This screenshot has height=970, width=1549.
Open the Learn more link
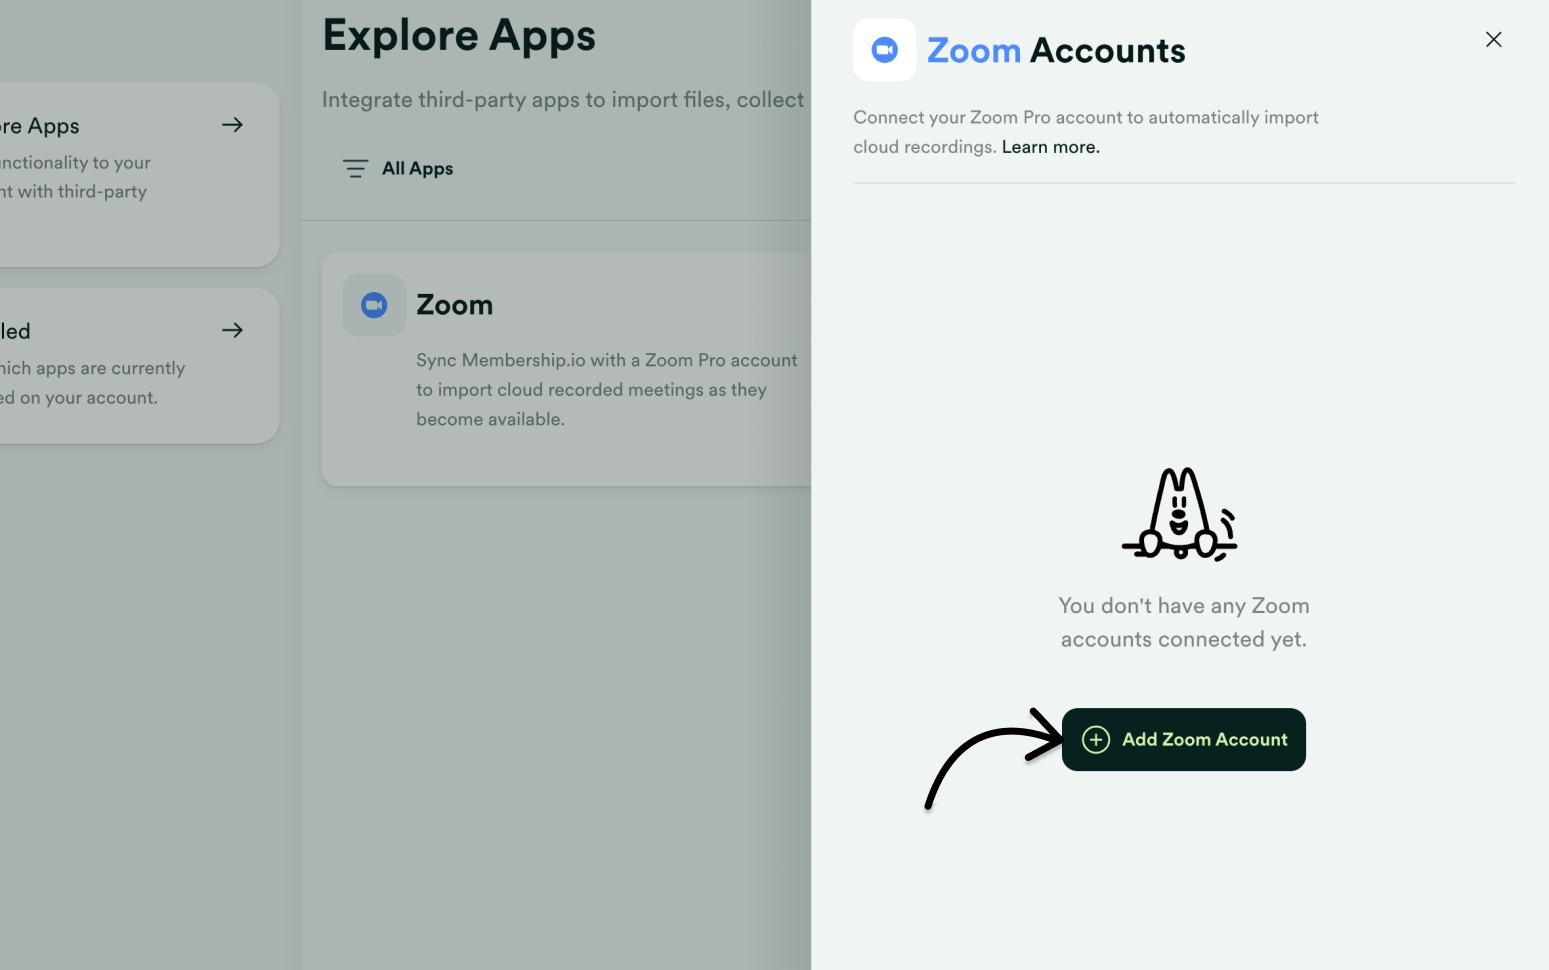(1049, 146)
